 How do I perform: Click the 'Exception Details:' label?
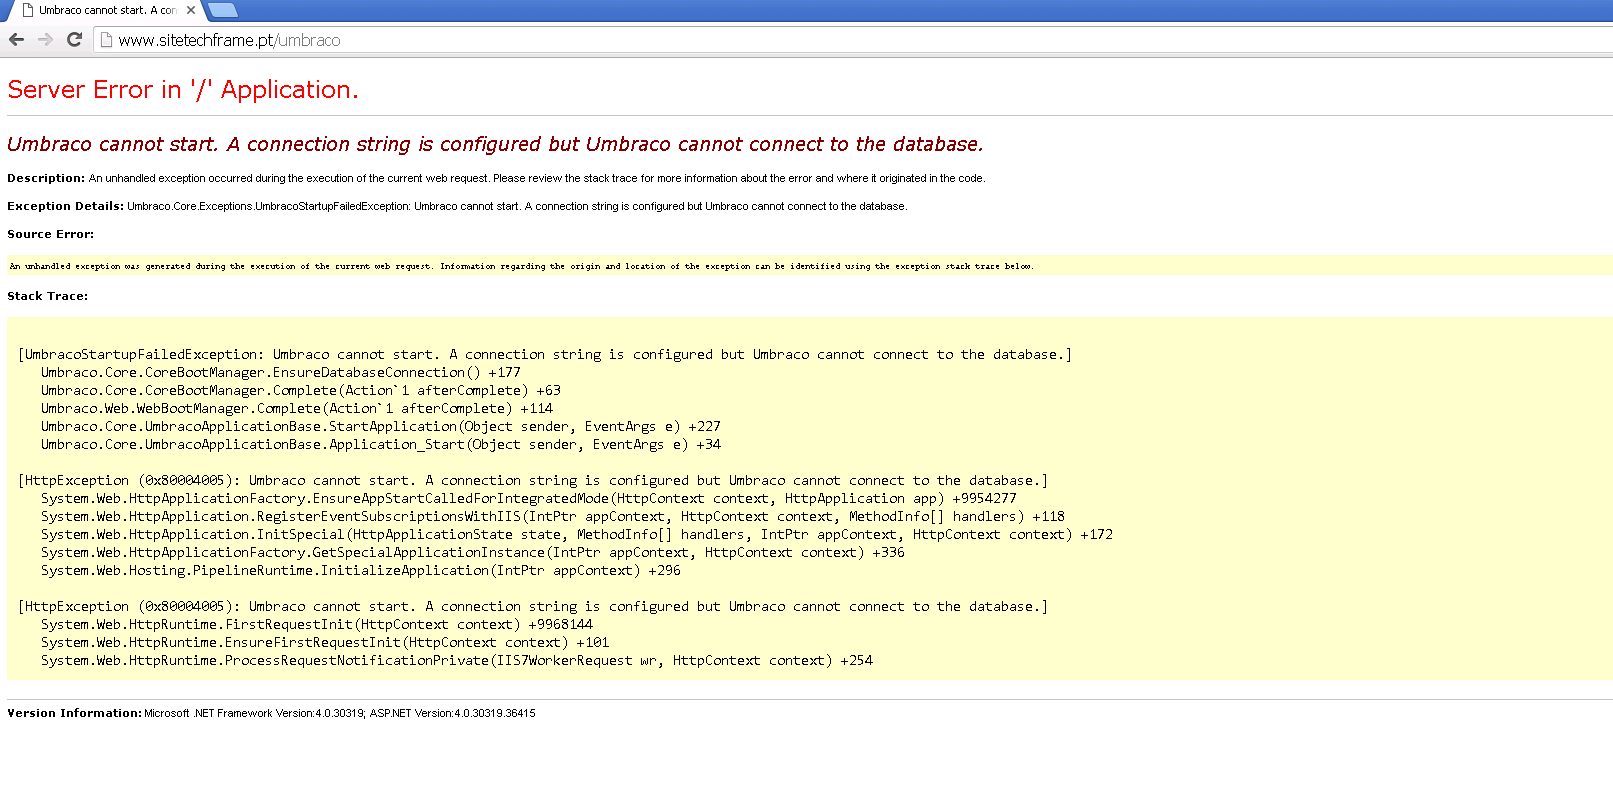pyautogui.click(x=65, y=206)
